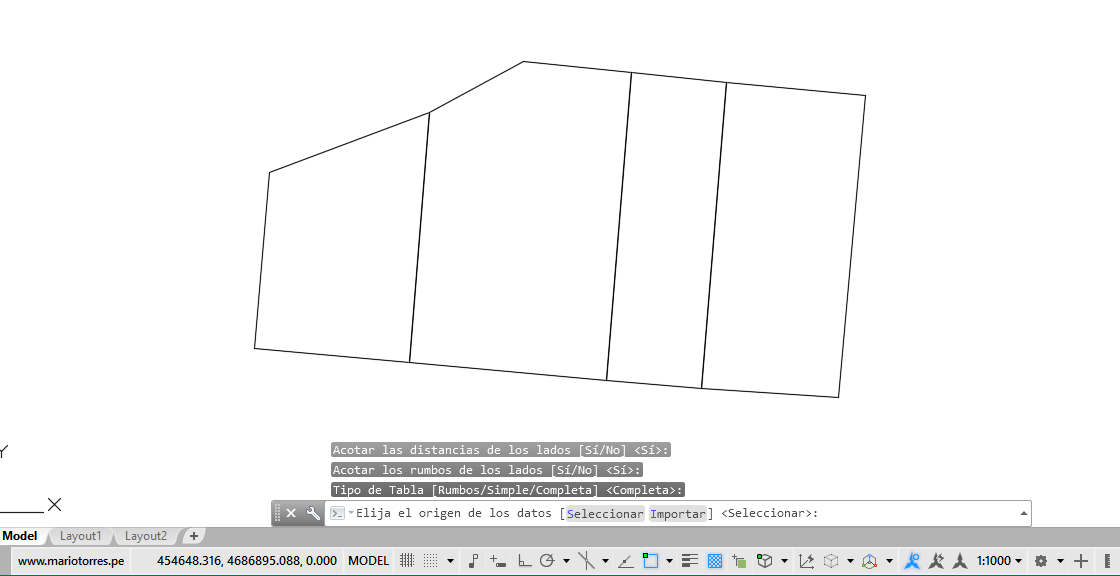
Task: Open object snap options dropdown arrow
Action: pyautogui.click(x=669, y=561)
